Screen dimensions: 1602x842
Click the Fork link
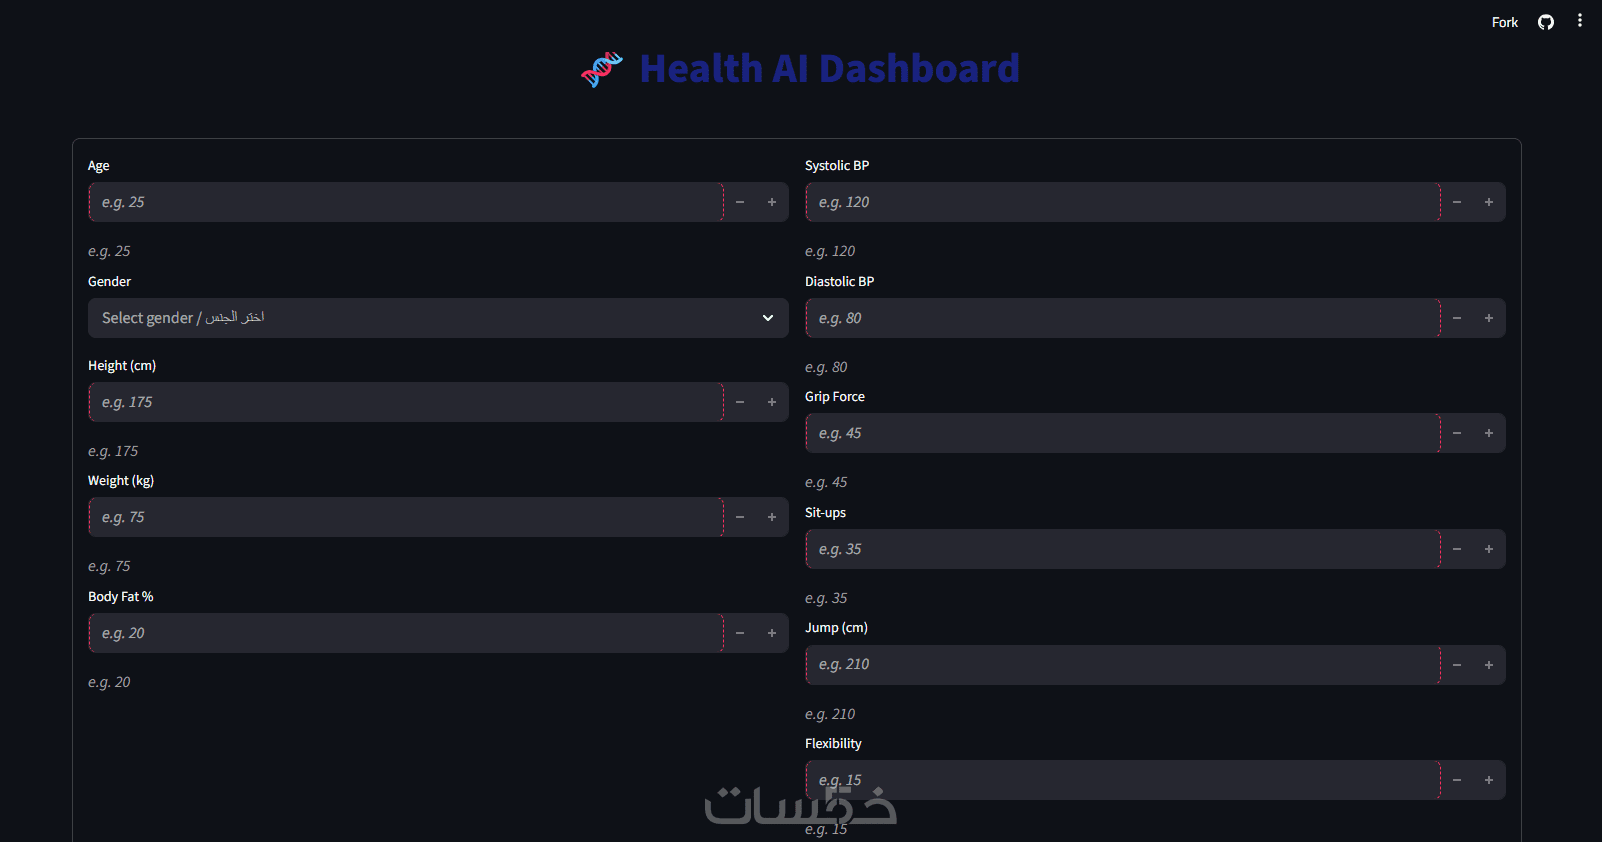coord(1504,22)
